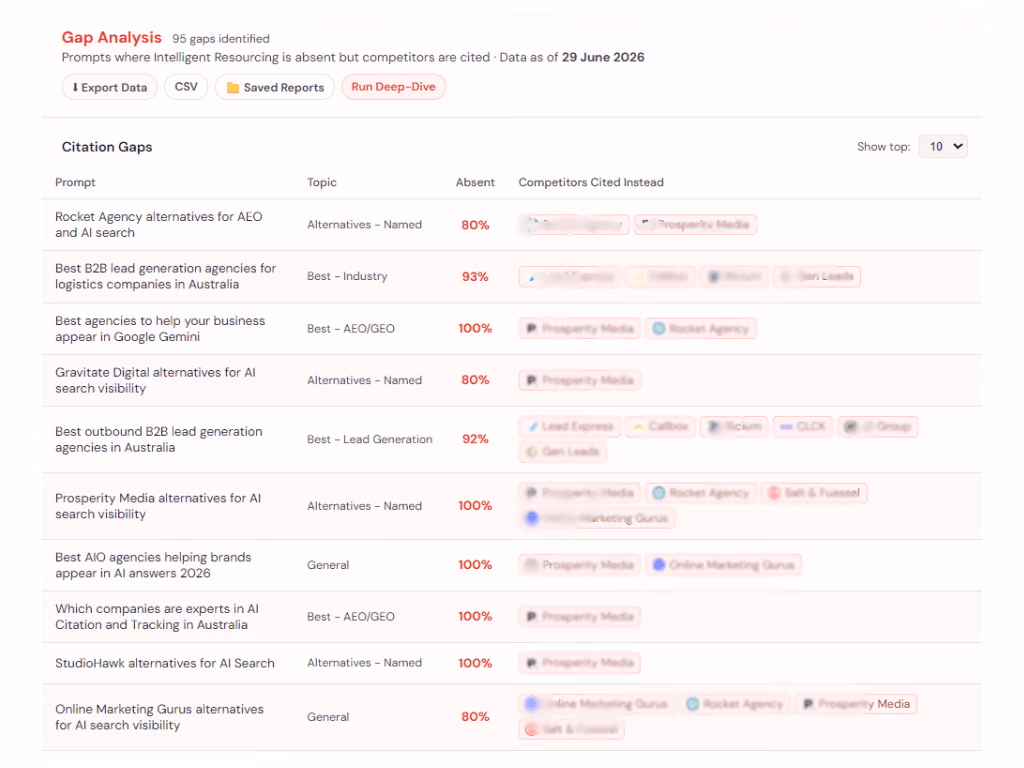The width and height of the screenshot is (1024, 768).
Task: Click the 92% absent value
Action: (x=475, y=439)
